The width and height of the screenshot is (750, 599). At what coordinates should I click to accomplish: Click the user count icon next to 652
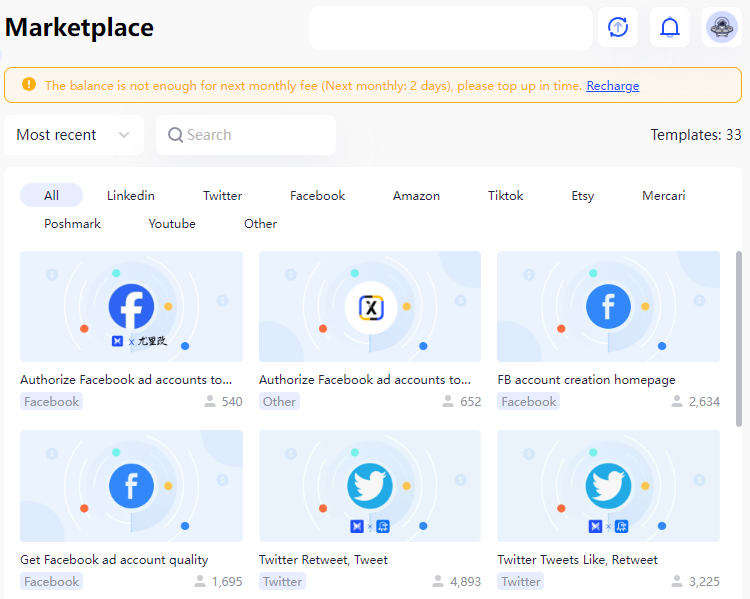448,401
